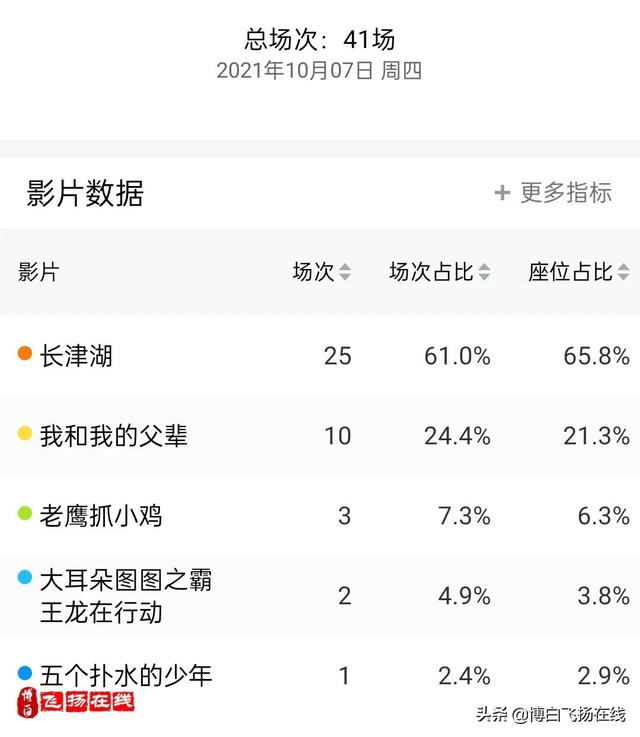Sort by 场次占比 column arrows
Image resolution: width=640 pixels, height=737 pixels.
tap(484, 272)
